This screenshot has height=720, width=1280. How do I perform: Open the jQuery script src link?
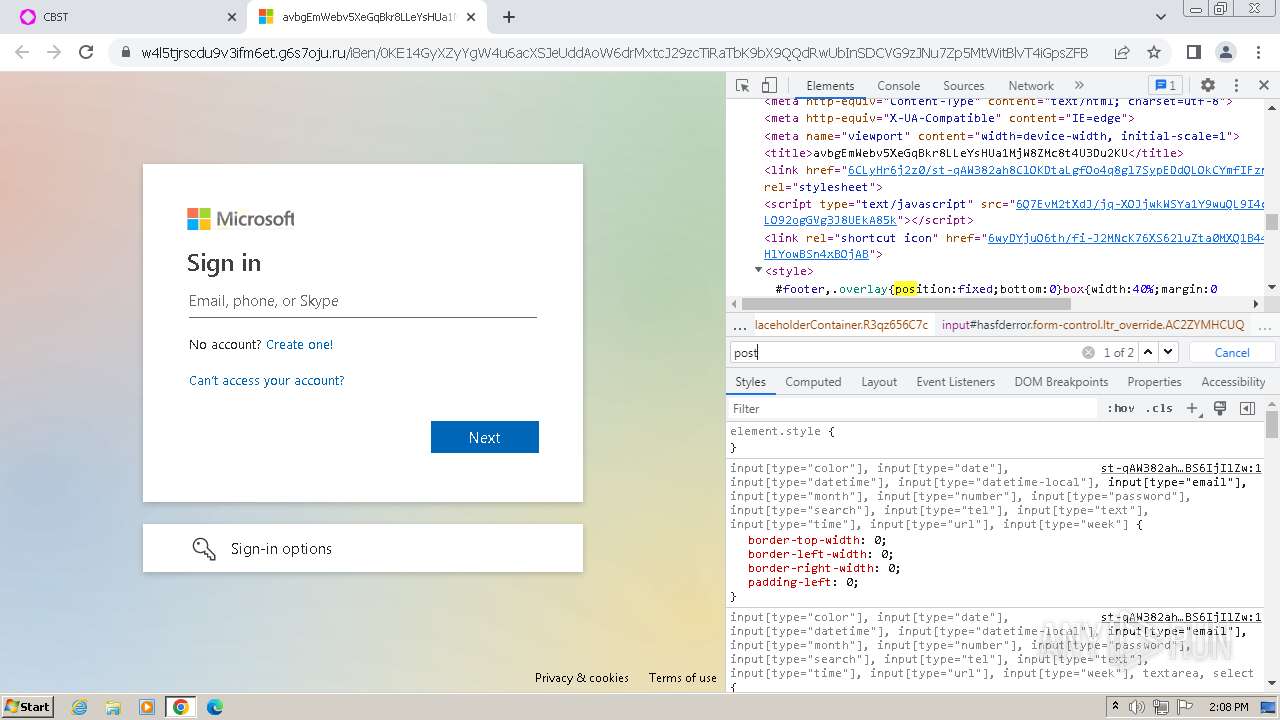1140,204
